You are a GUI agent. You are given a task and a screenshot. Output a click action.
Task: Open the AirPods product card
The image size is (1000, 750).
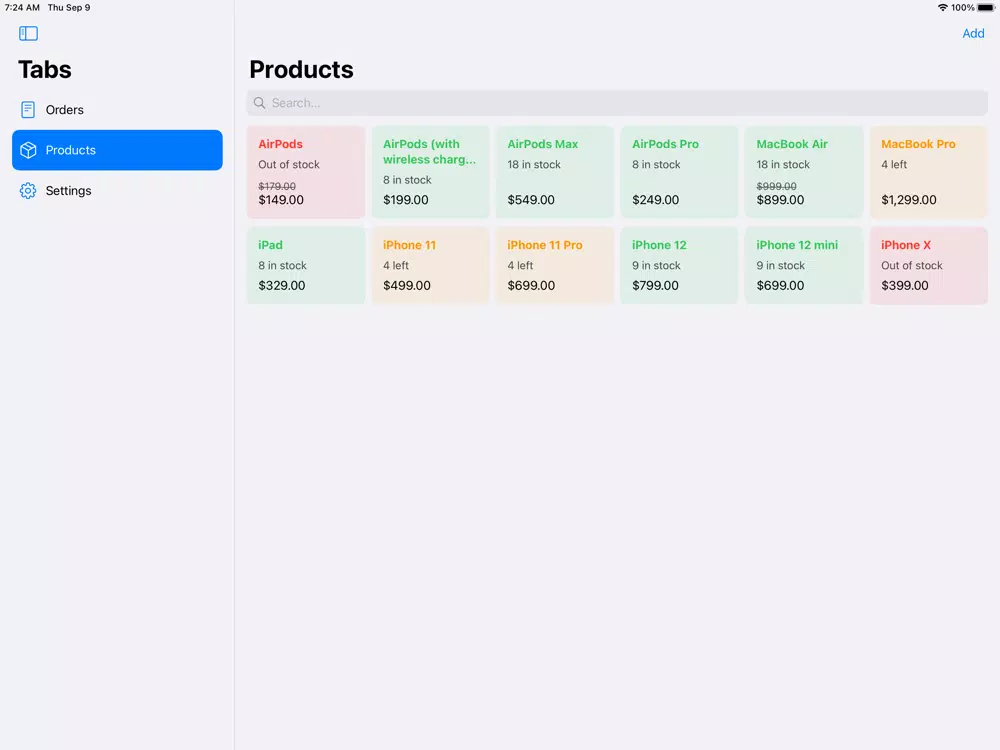[x=306, y=172]
